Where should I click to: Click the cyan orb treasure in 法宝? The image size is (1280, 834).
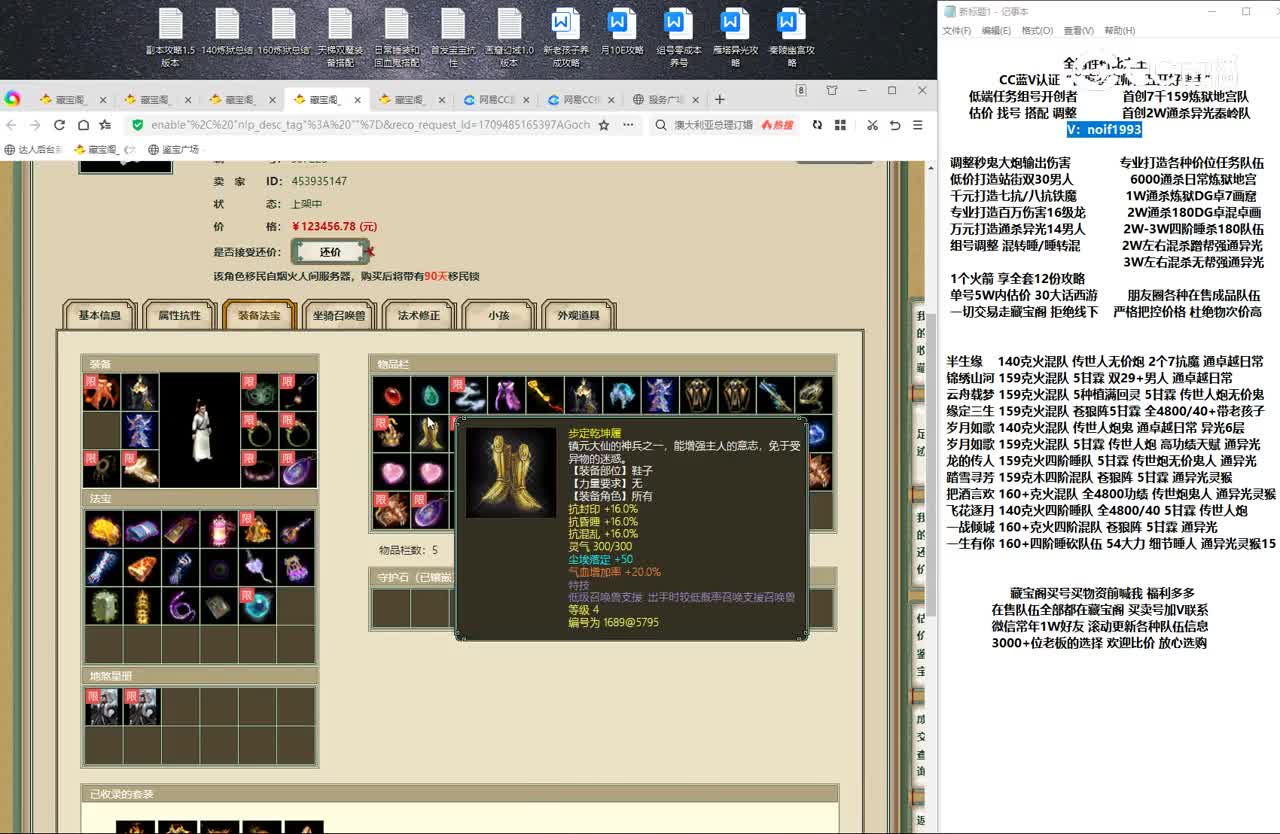coord(257,606)
